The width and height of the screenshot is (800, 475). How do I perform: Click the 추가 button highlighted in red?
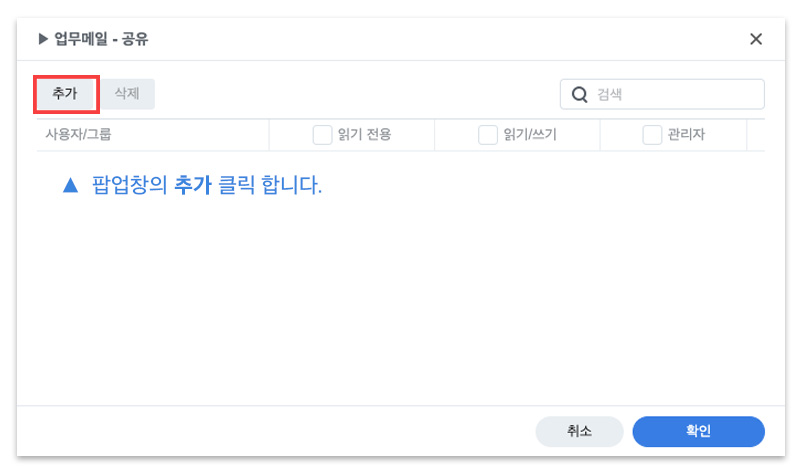coord(65,94)
